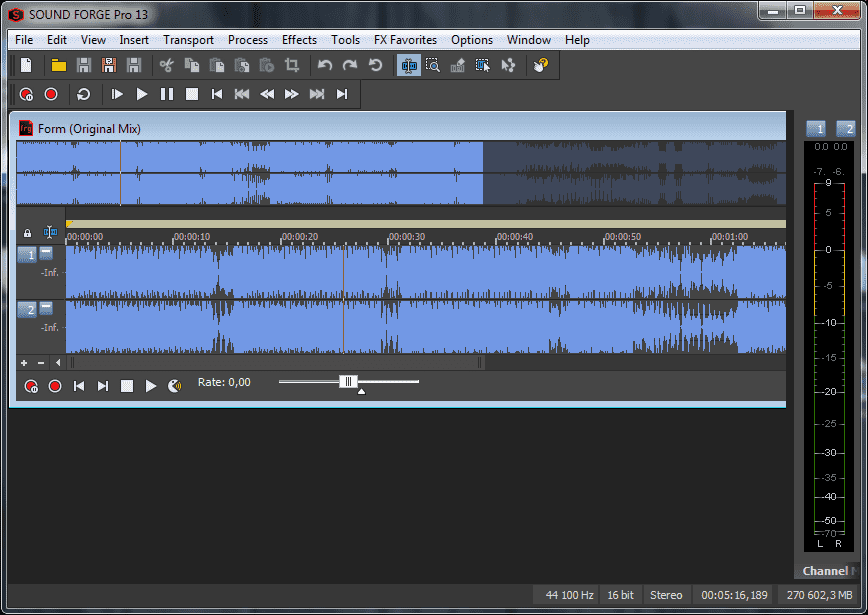Click the Rewind transport button
Screen dimensions: 868x615
267,95
